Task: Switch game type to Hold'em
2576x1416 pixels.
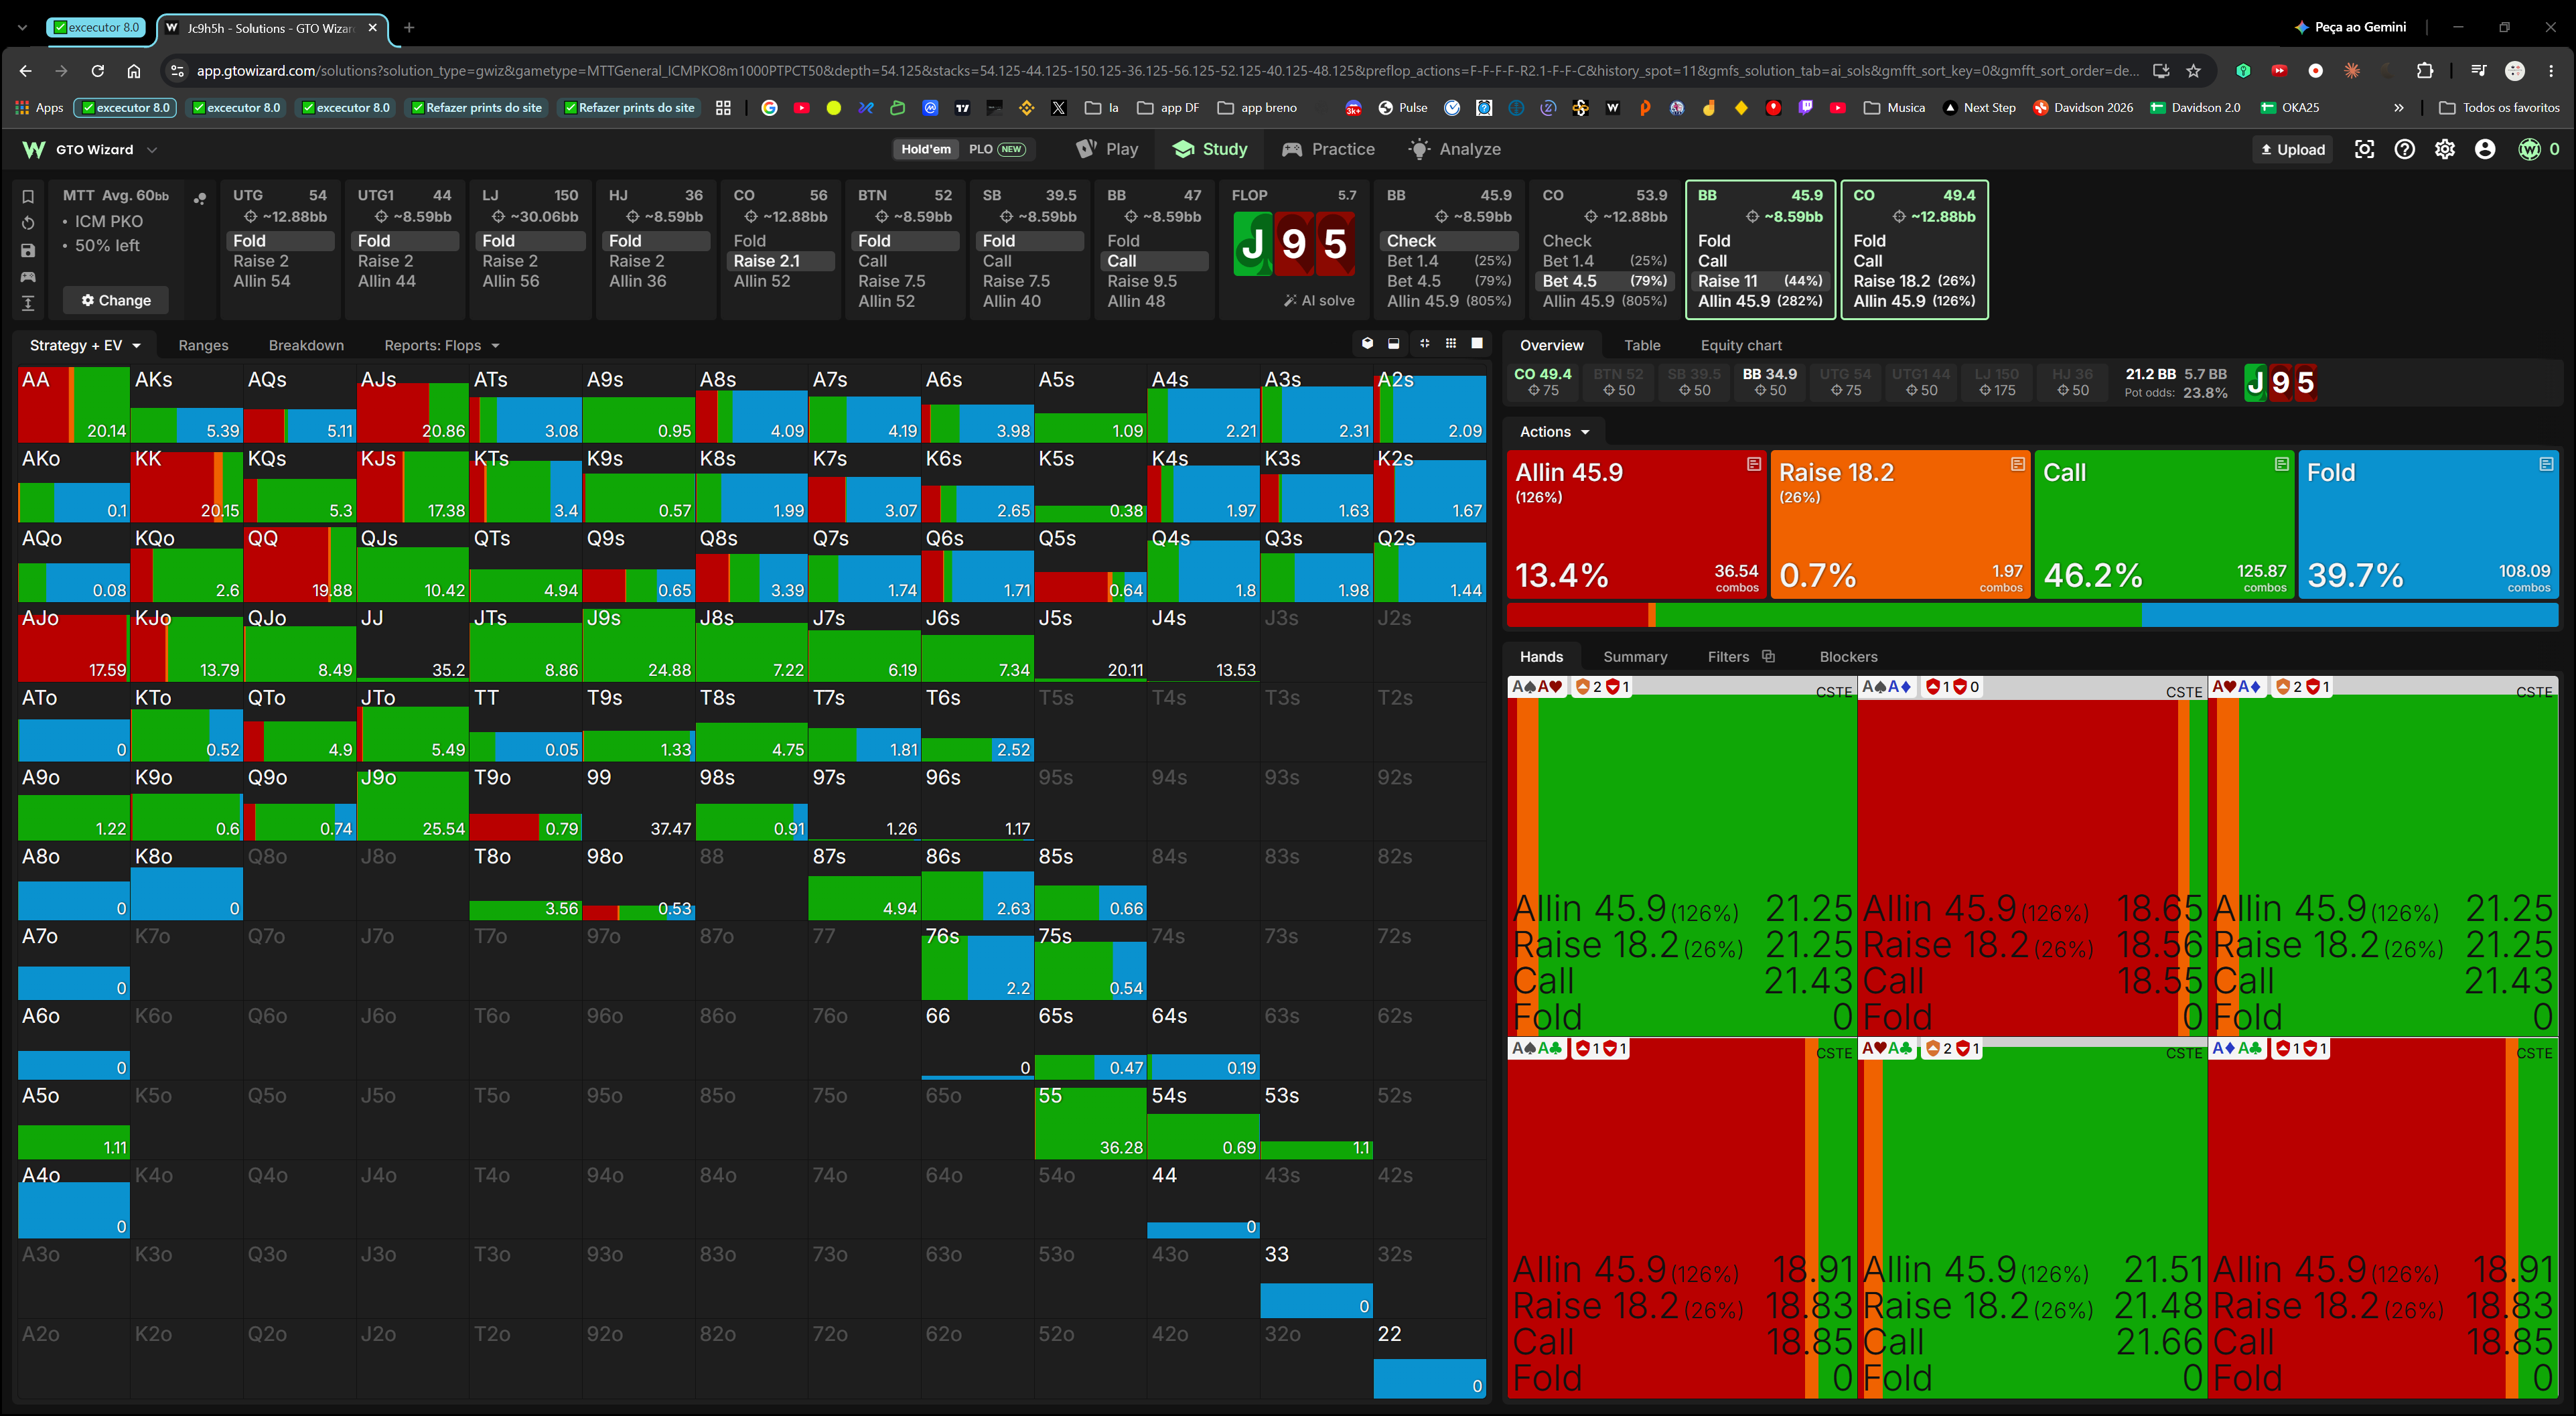Action: pos(926,149)
